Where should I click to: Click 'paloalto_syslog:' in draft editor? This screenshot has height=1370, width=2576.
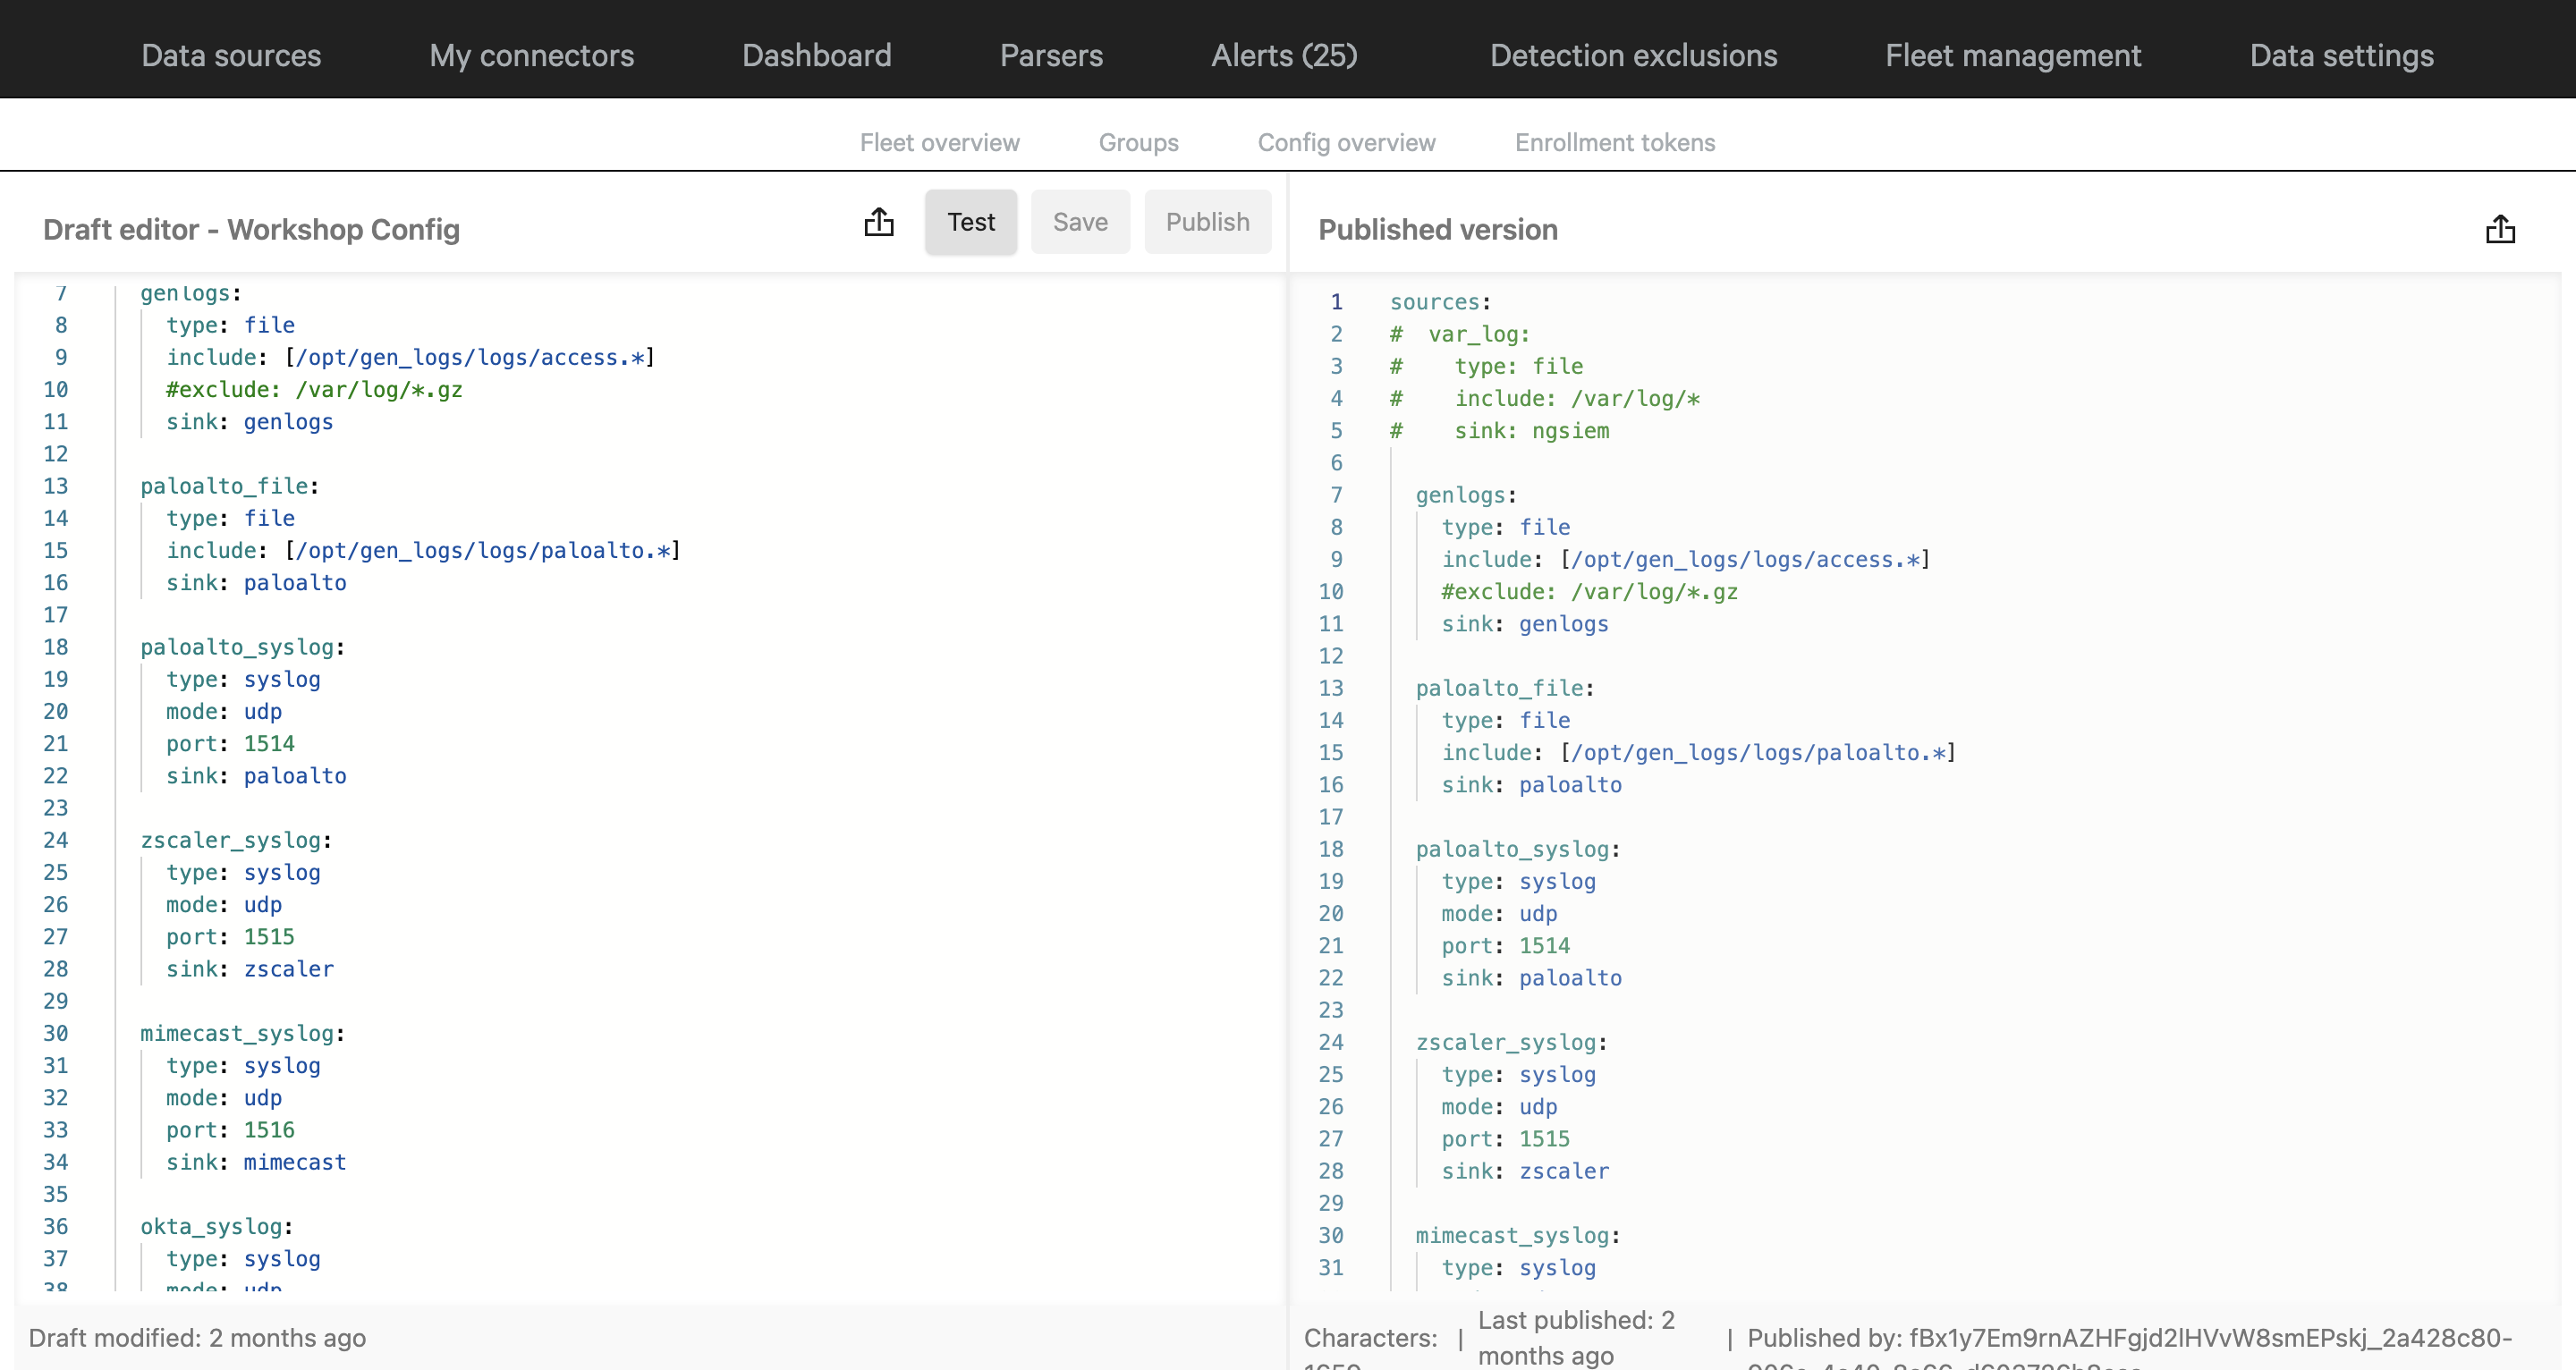(243, 647)
